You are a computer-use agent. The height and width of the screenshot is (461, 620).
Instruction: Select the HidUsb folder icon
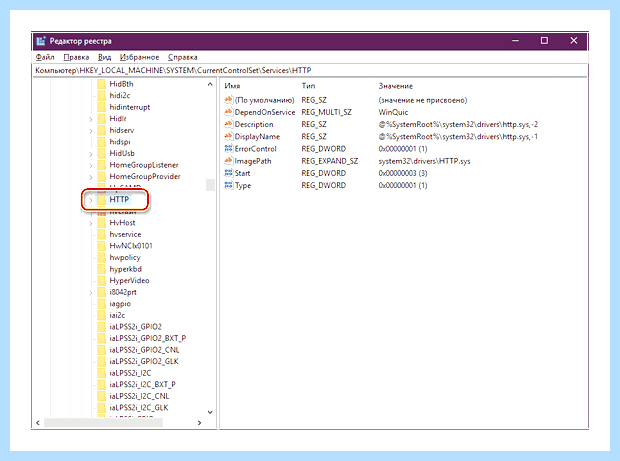[102, 153]
